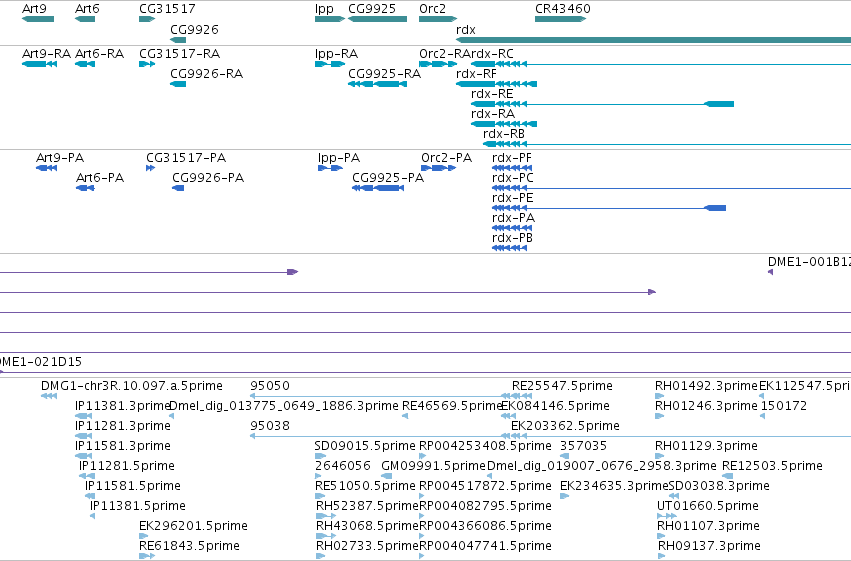Image resolution: width=851 pixels, height=561 pixels.
Task: Click the Art6-RA transcript glyph
Action: (x=85, y=64)
